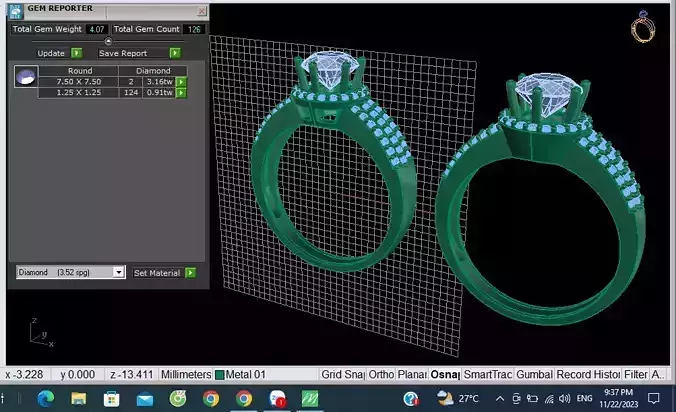
Task: Close the Gem Reporter panel
Action: tap(201, 11)
